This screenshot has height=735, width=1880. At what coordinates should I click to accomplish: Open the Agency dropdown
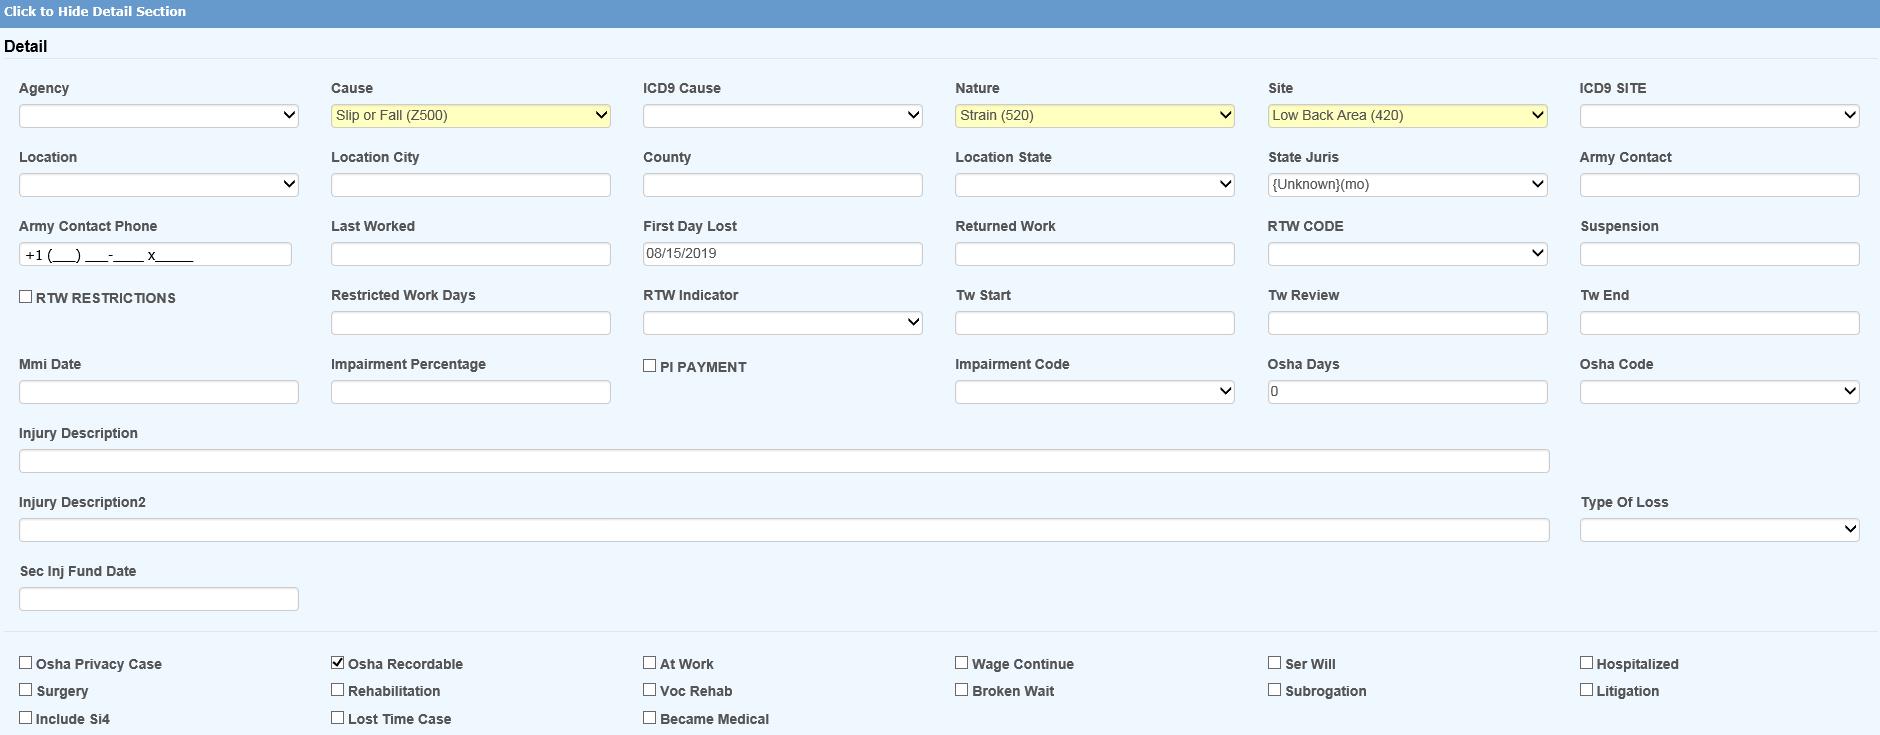(x=158, y=116)
